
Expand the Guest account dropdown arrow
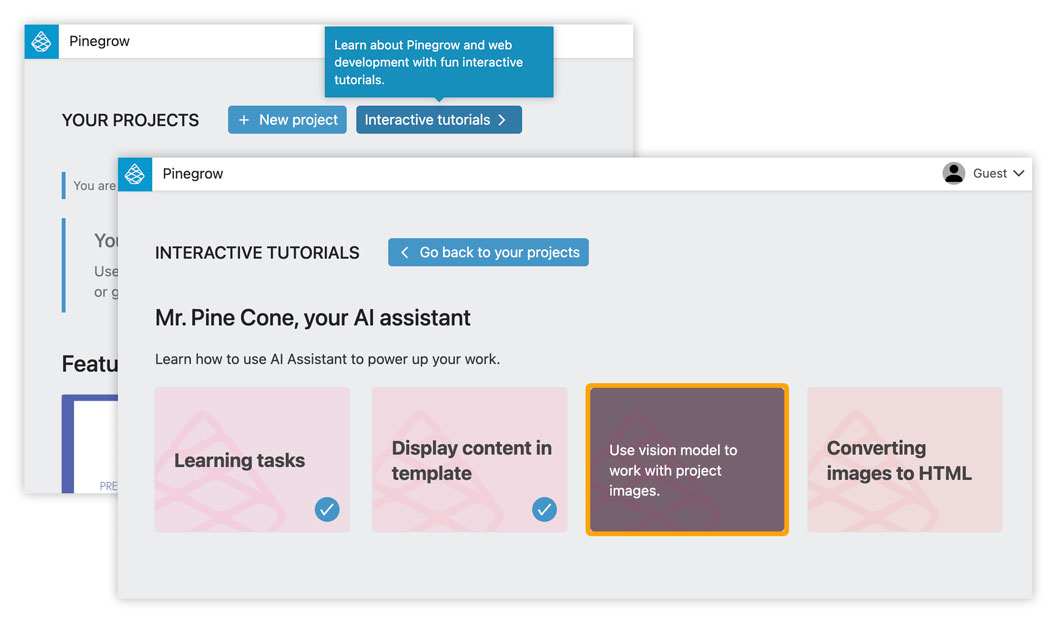point(1019,174)
